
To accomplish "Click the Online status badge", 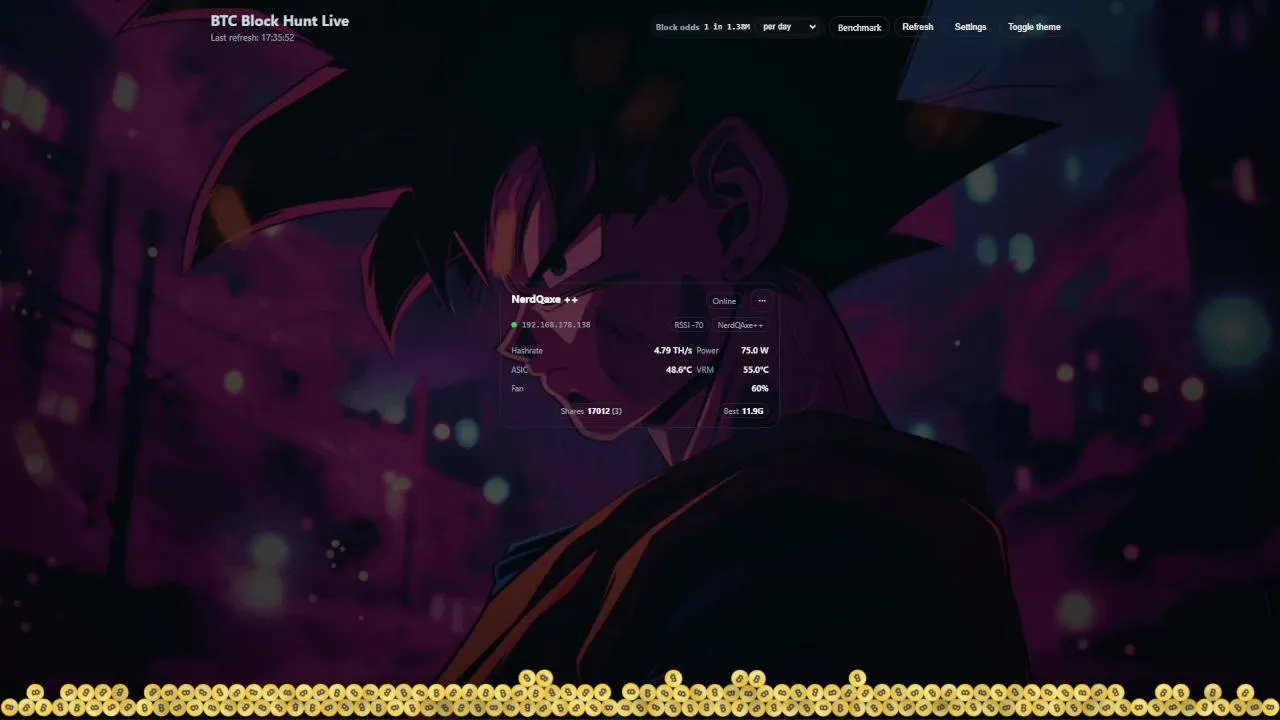I will (724, 301).
